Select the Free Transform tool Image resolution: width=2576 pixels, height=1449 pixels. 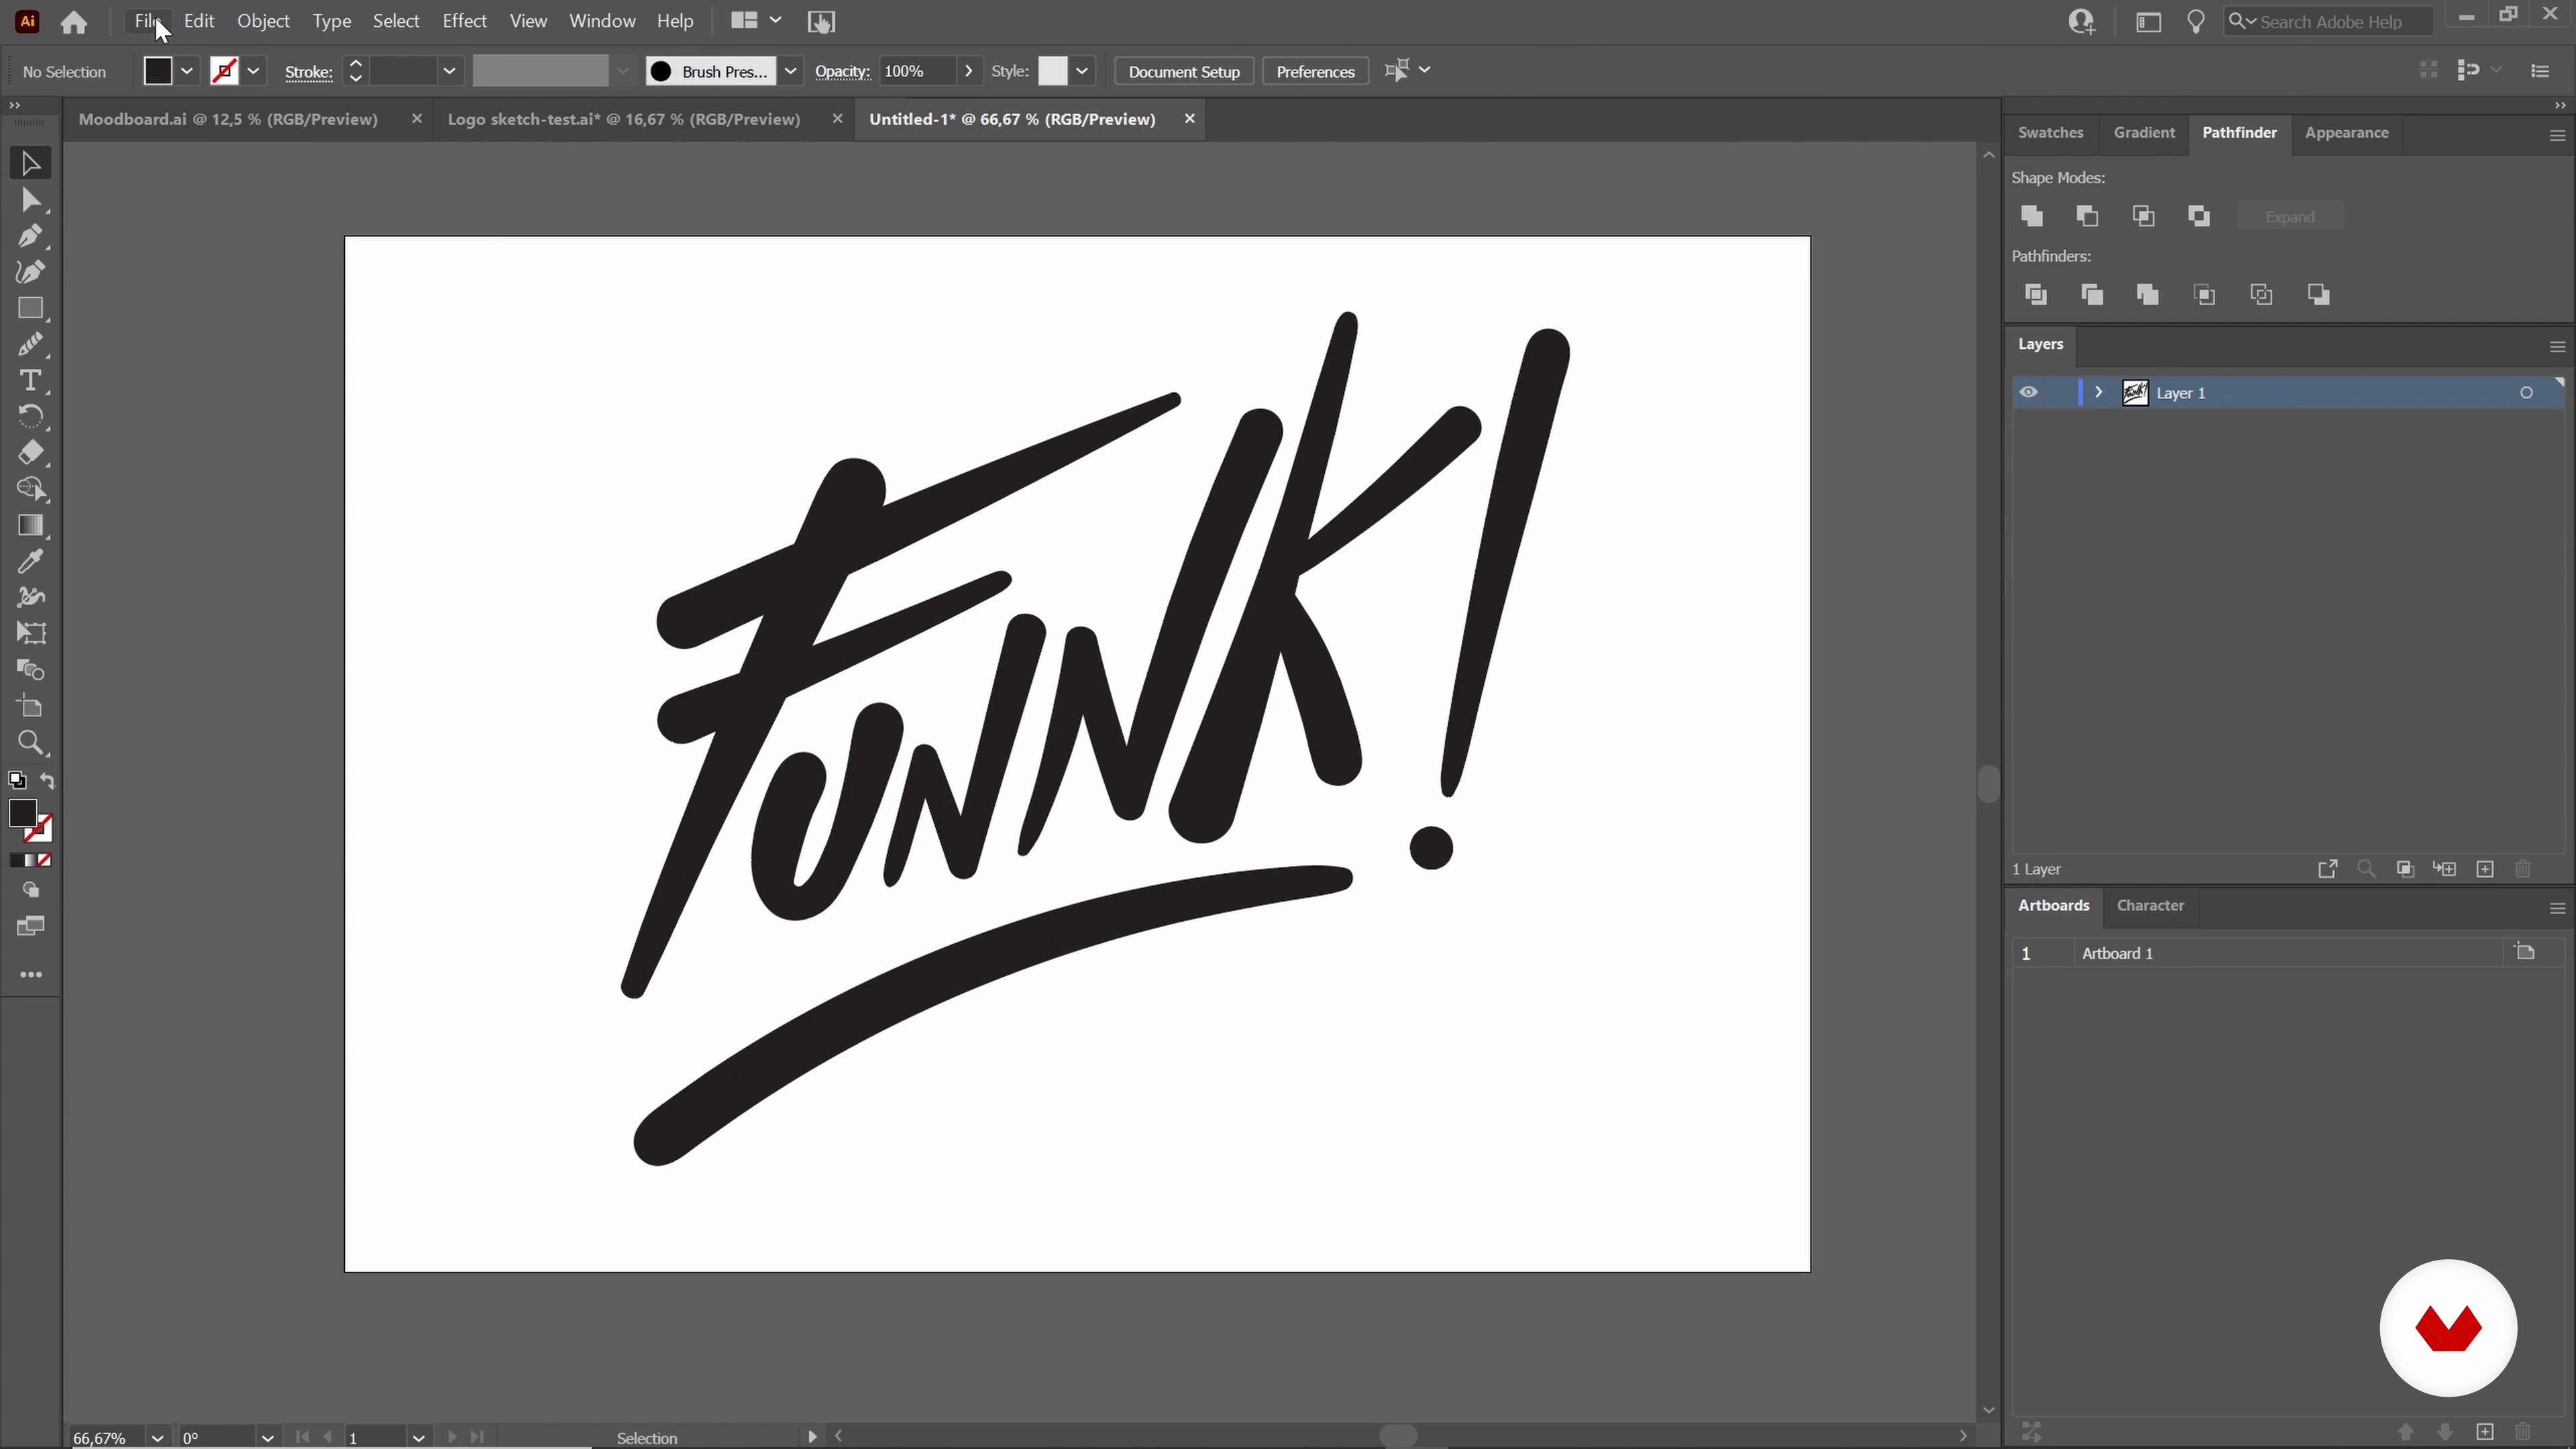[30, 633]
